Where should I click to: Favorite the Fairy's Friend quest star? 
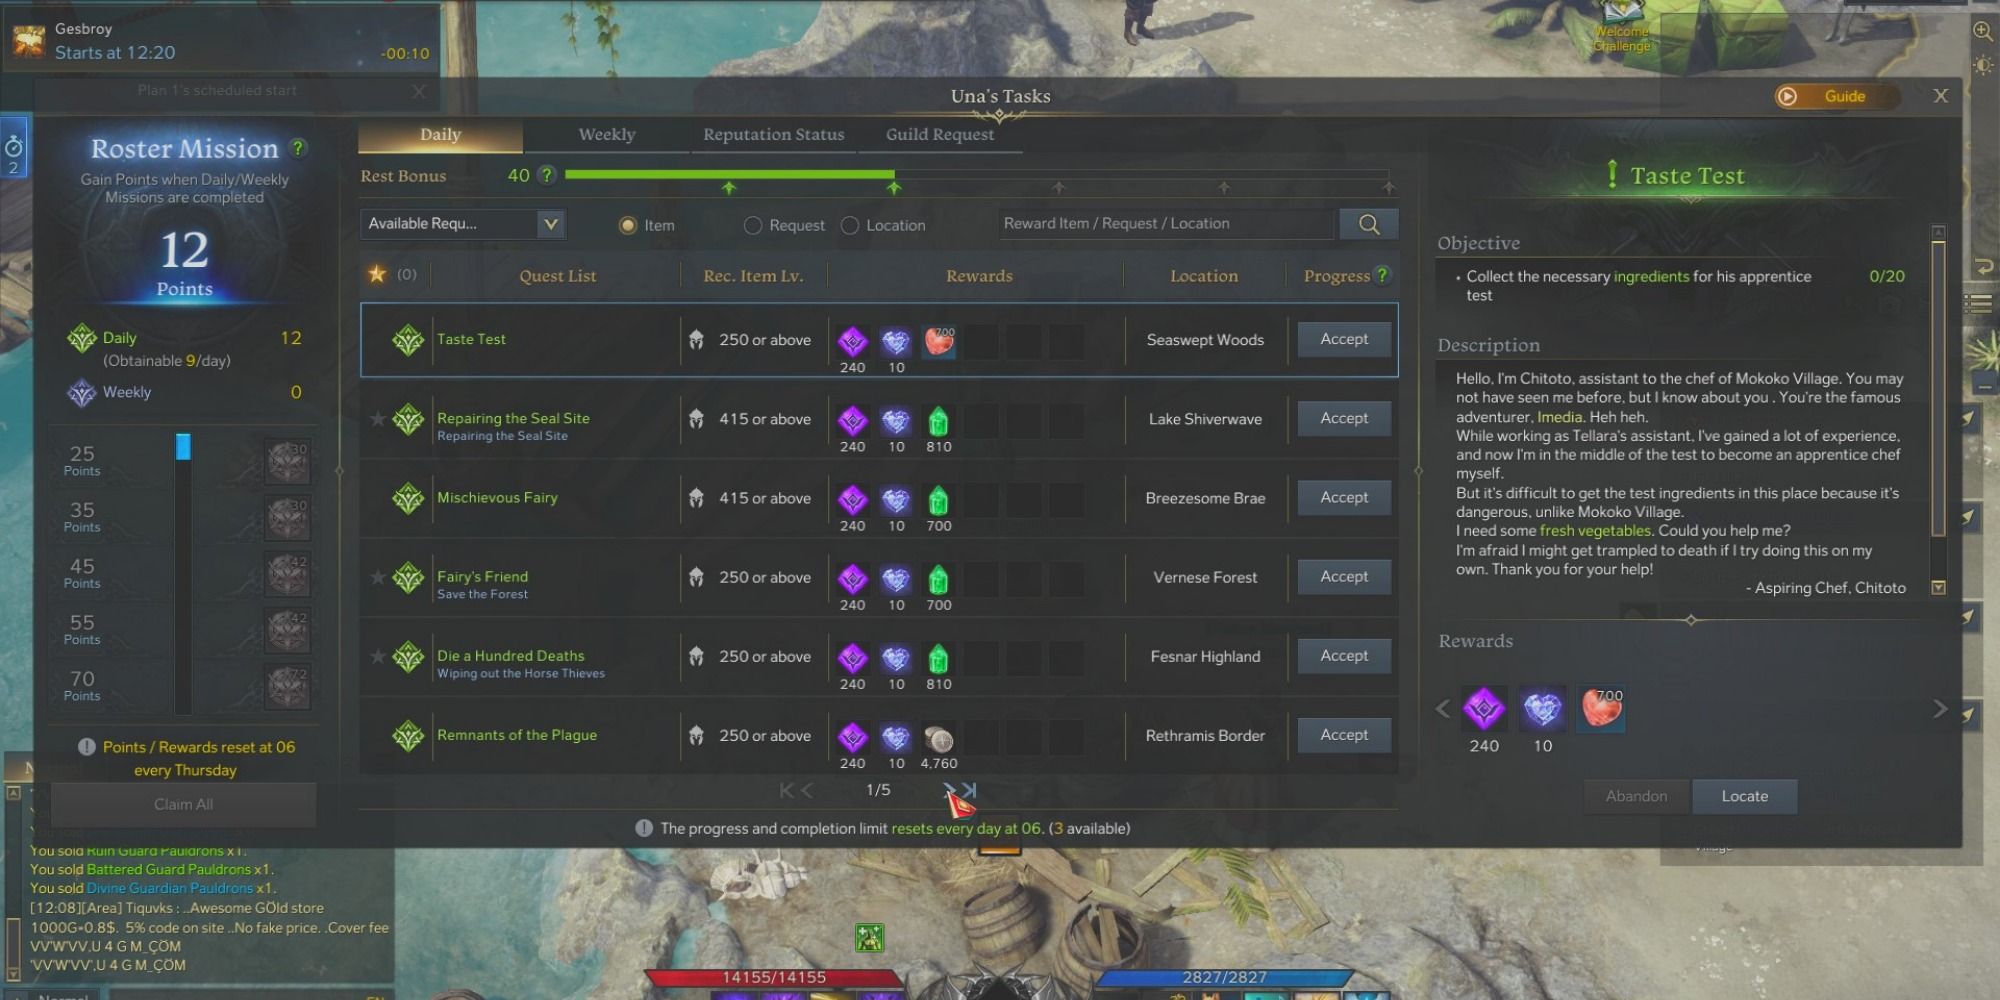pyautogui.click(x=377, y=577)
